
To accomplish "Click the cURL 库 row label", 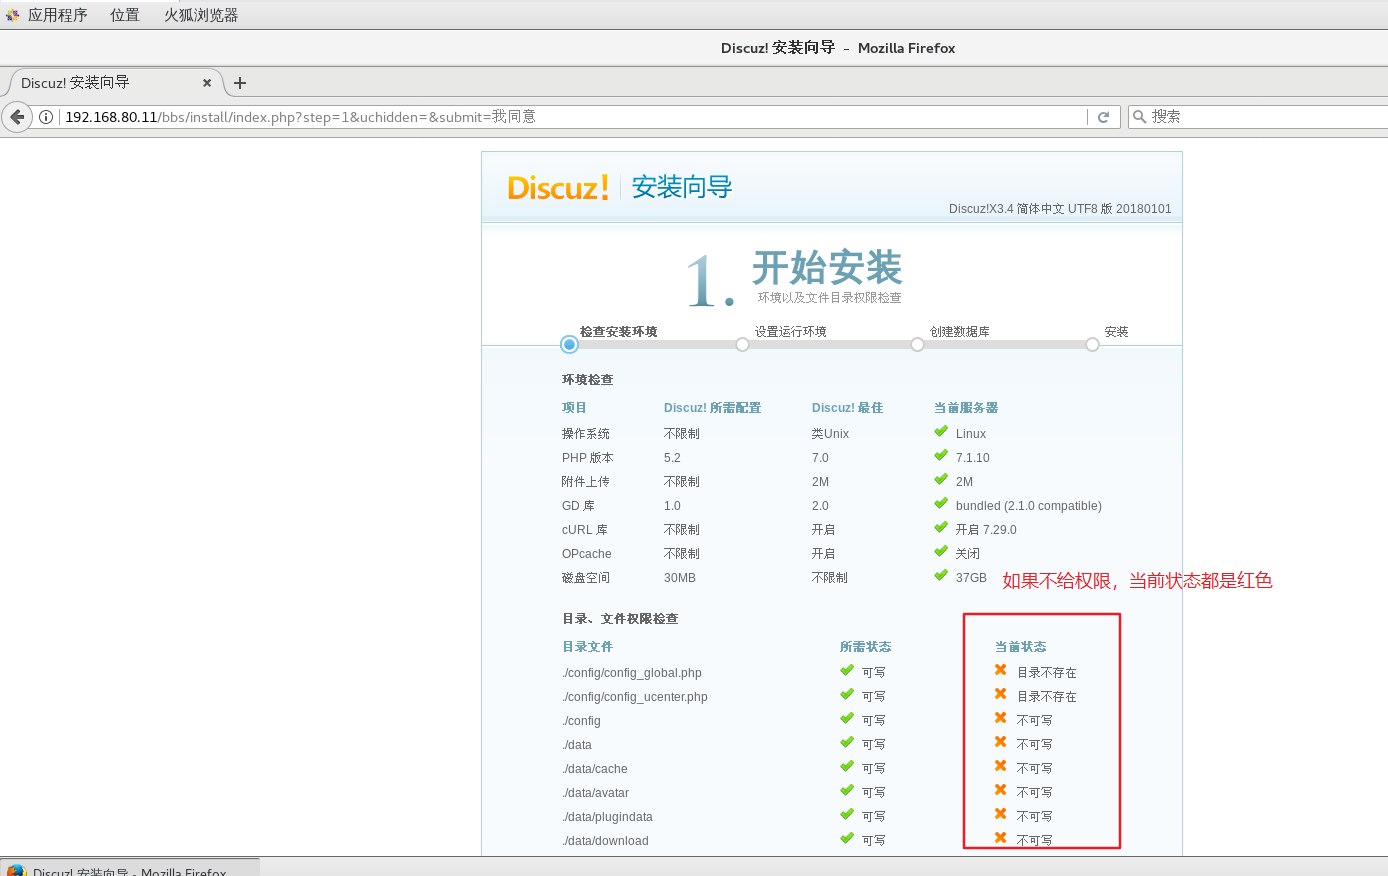I will [x=585, y=530].
